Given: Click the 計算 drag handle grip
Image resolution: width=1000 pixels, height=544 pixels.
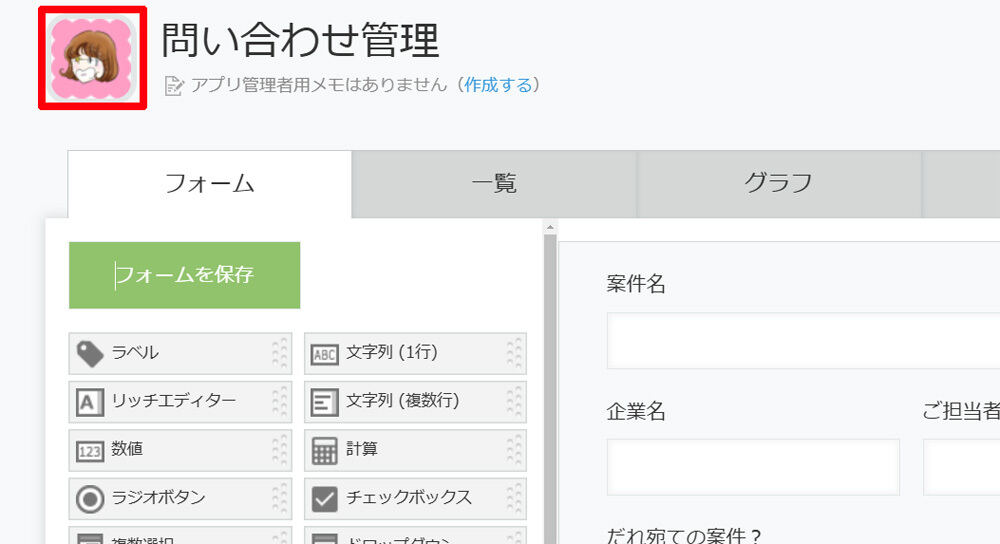Looking at the screenshot, I should click(x=514, y=450).
